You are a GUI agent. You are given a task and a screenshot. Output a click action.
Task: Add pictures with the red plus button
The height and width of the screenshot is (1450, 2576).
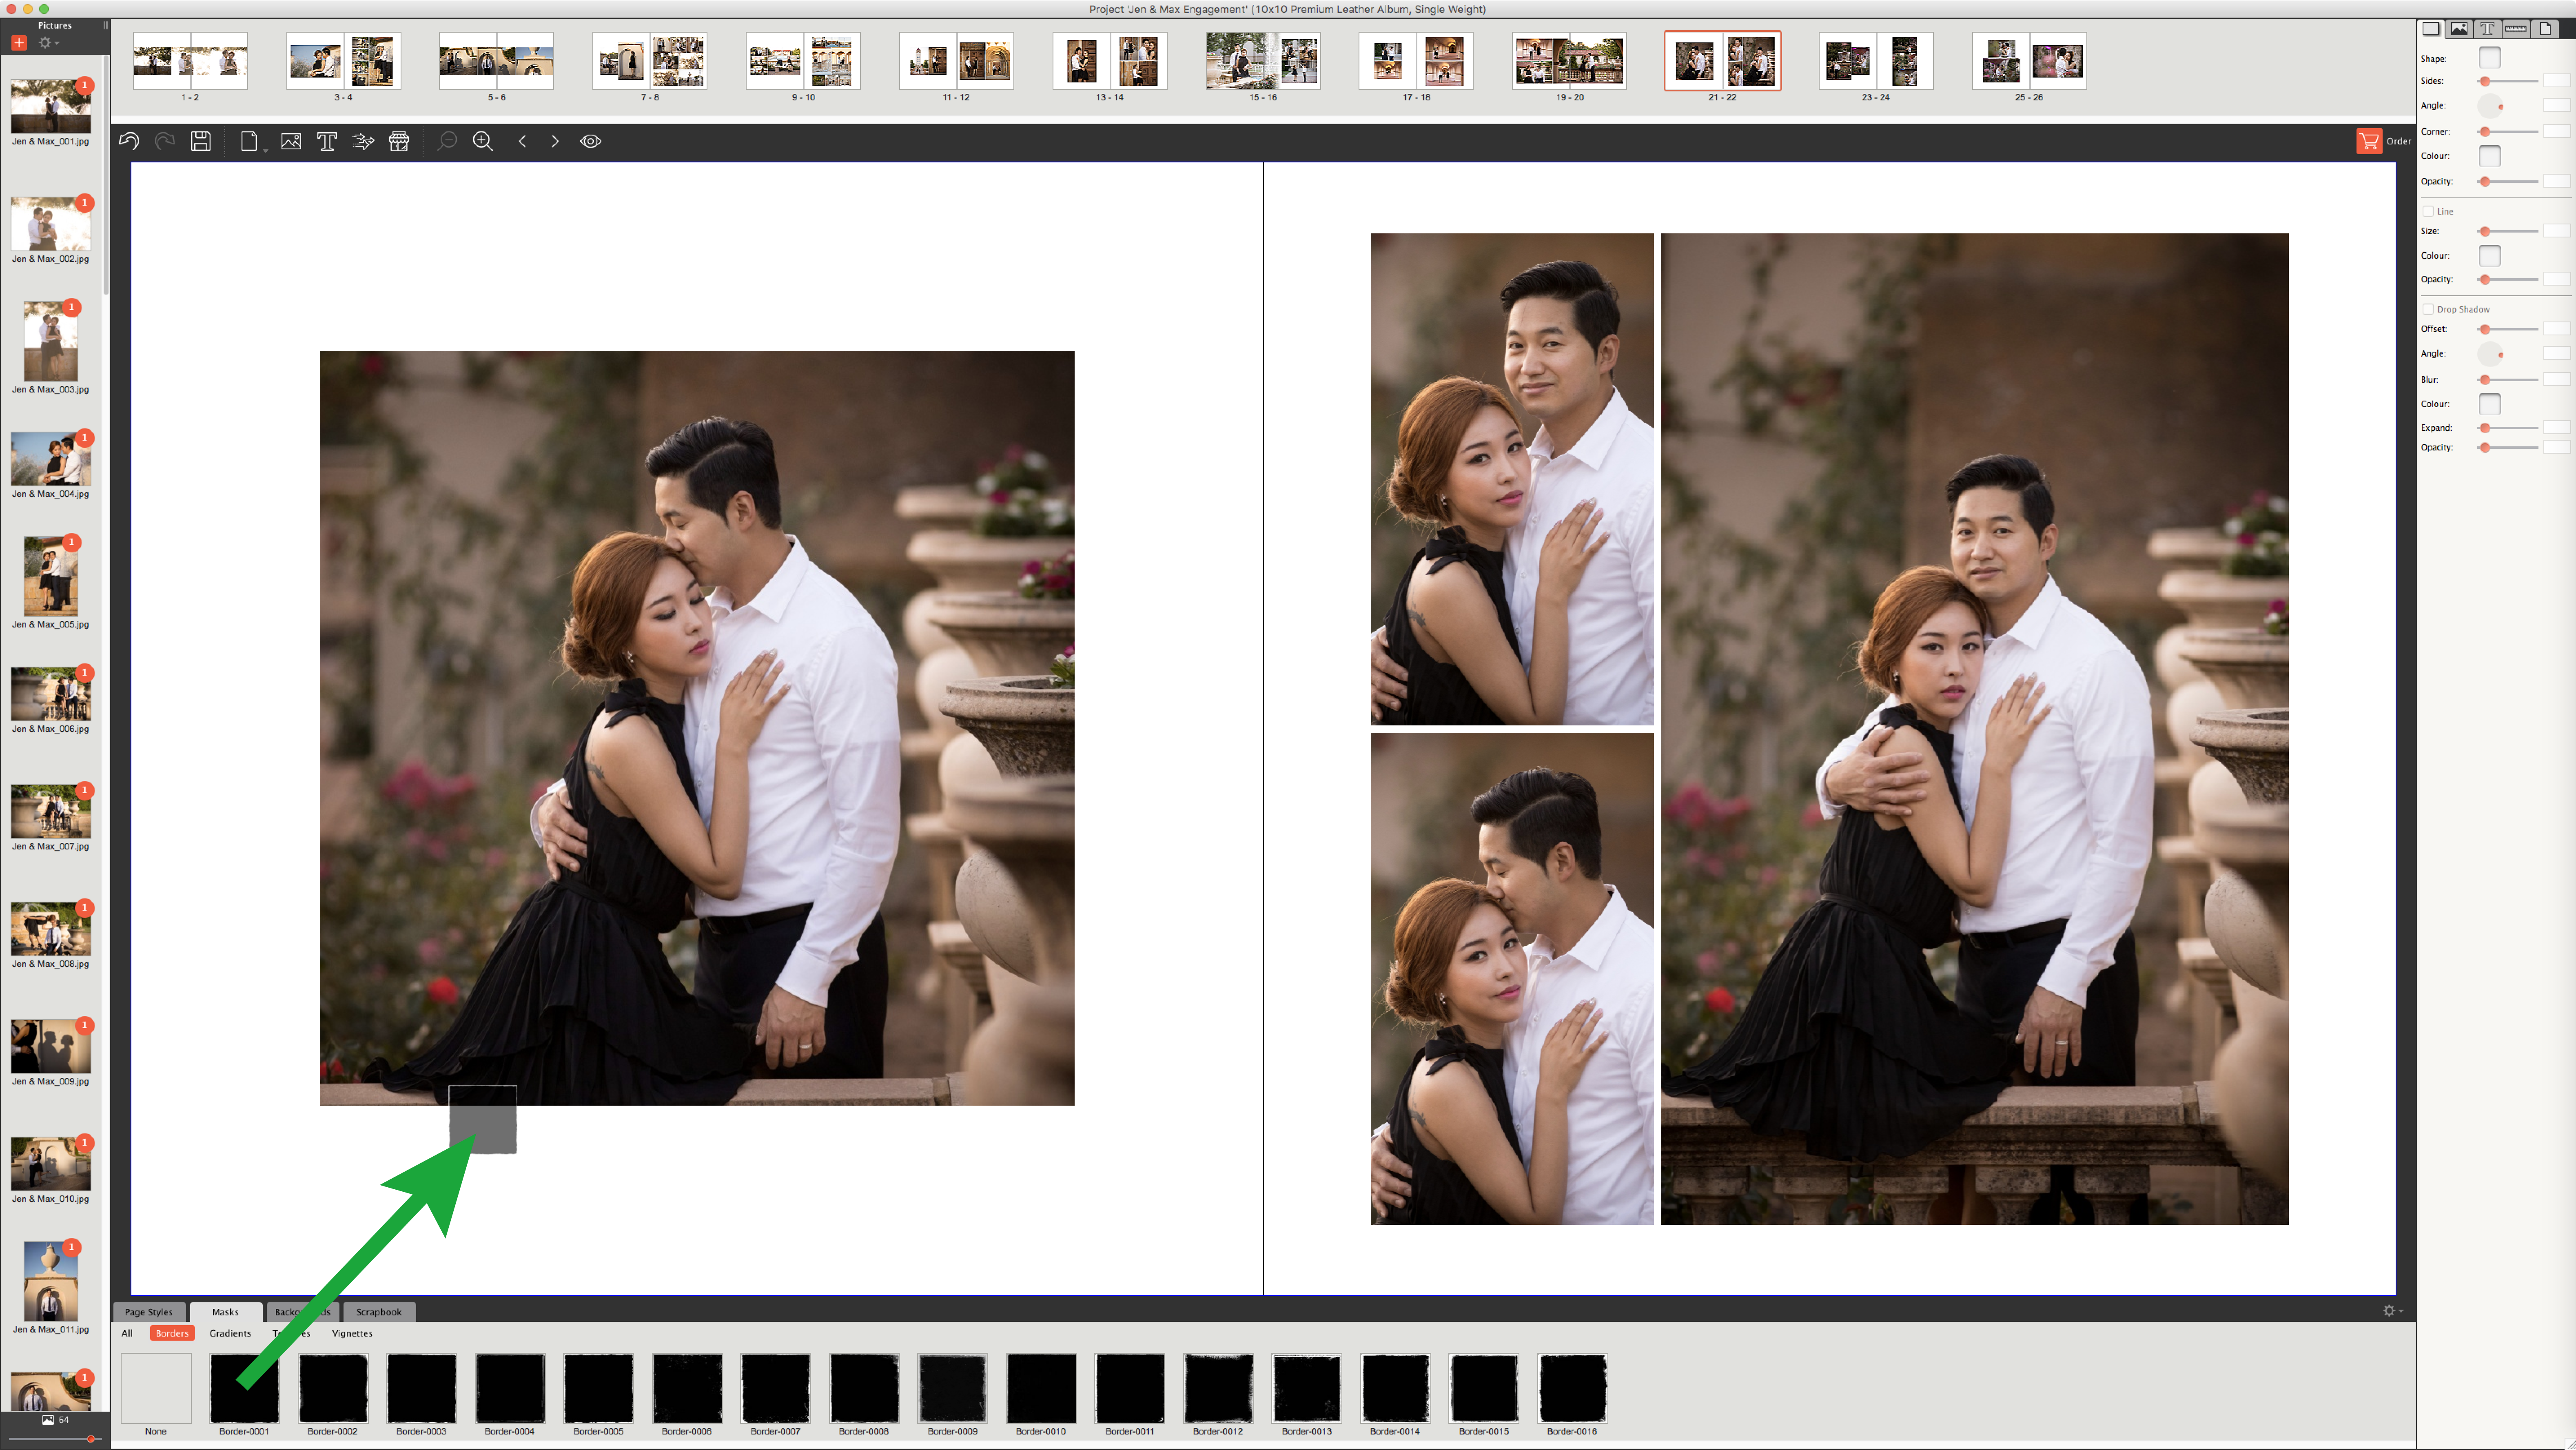[19, 42]
